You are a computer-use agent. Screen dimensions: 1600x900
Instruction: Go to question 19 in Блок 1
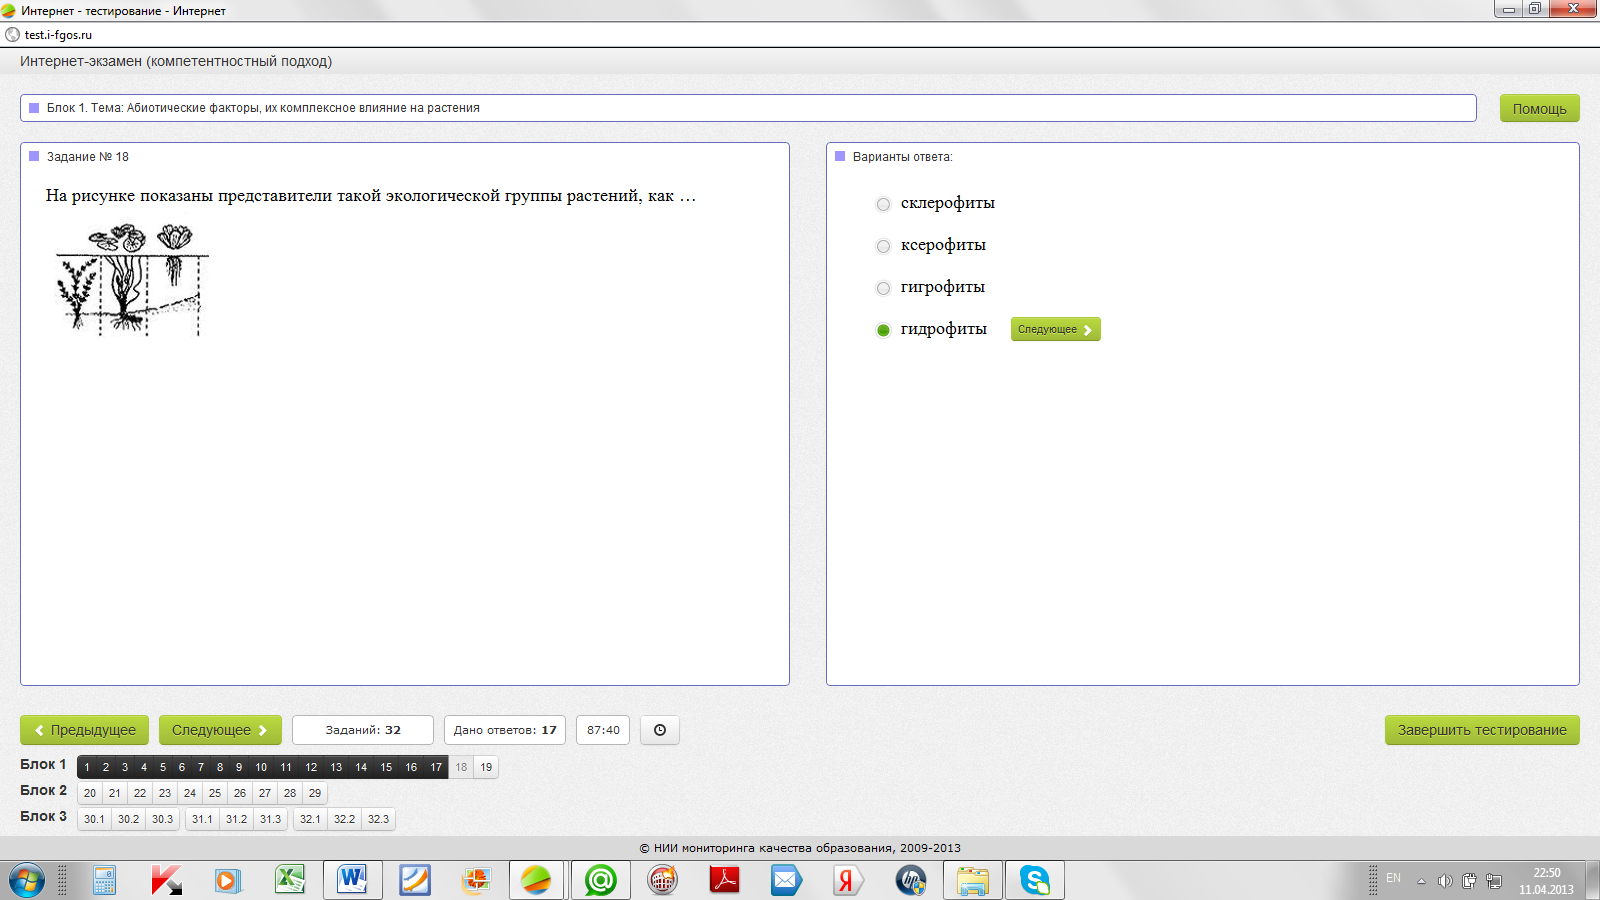486,767
